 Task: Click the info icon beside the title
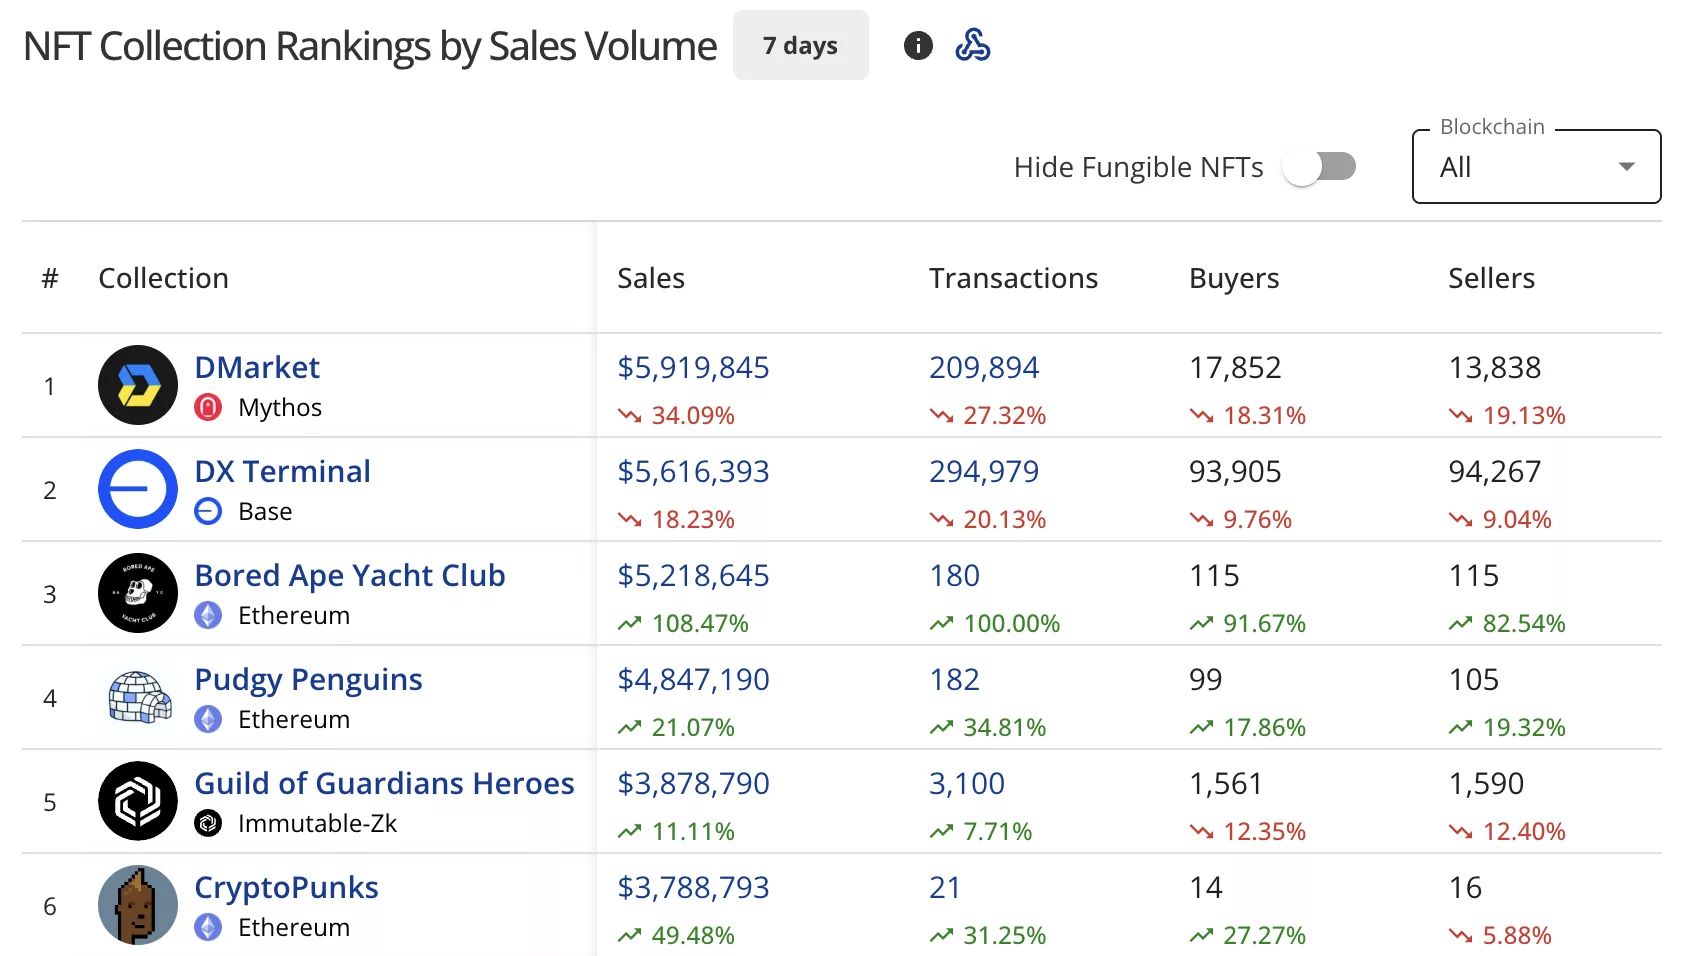tap(917, 46)
